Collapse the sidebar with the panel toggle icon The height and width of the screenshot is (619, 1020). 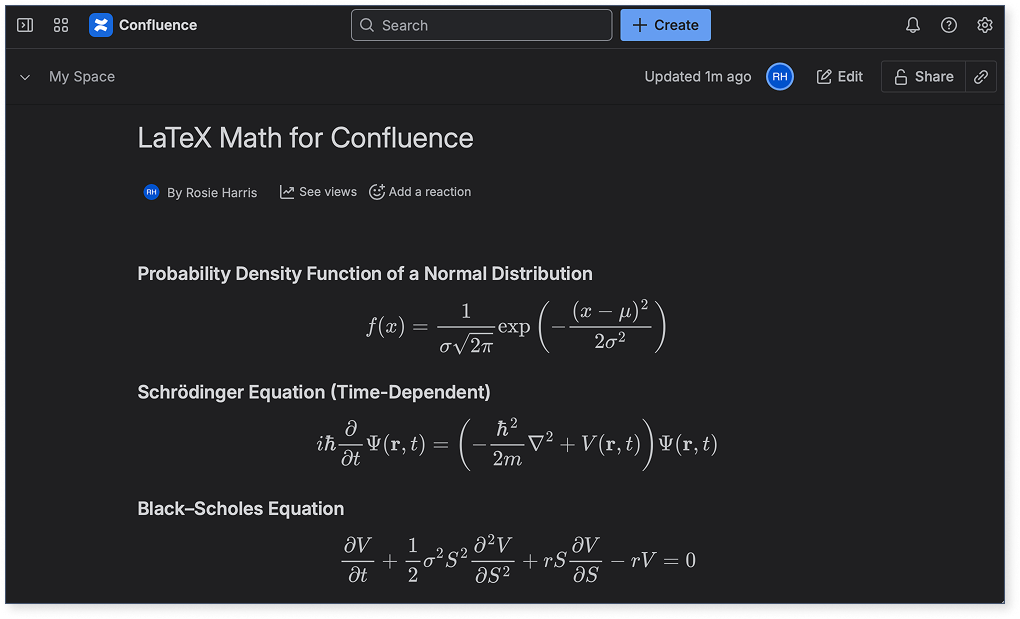25,25
